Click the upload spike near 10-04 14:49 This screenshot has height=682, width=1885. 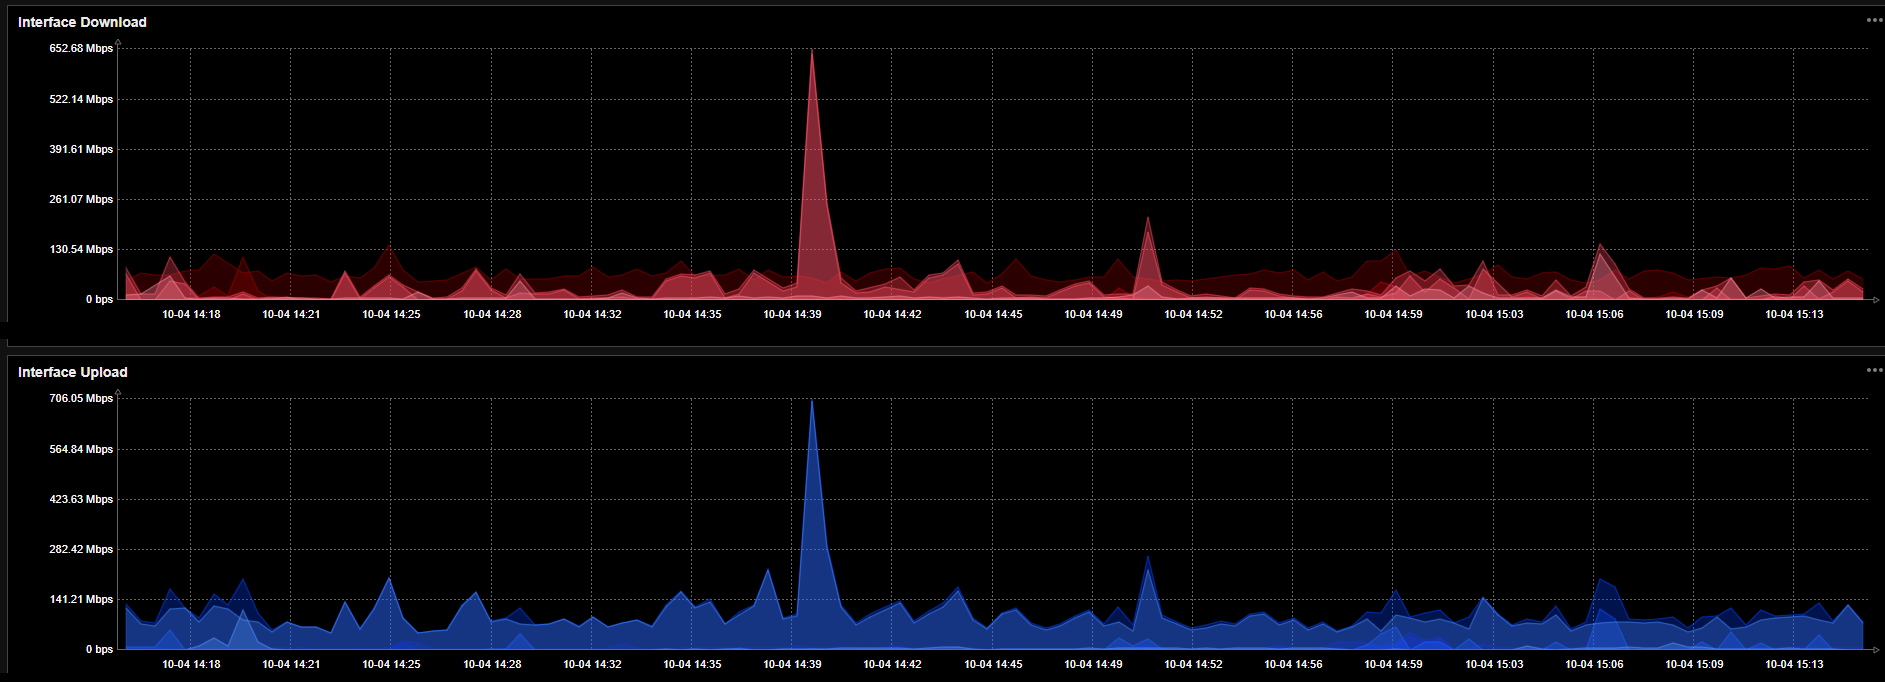coord(1148,560)
